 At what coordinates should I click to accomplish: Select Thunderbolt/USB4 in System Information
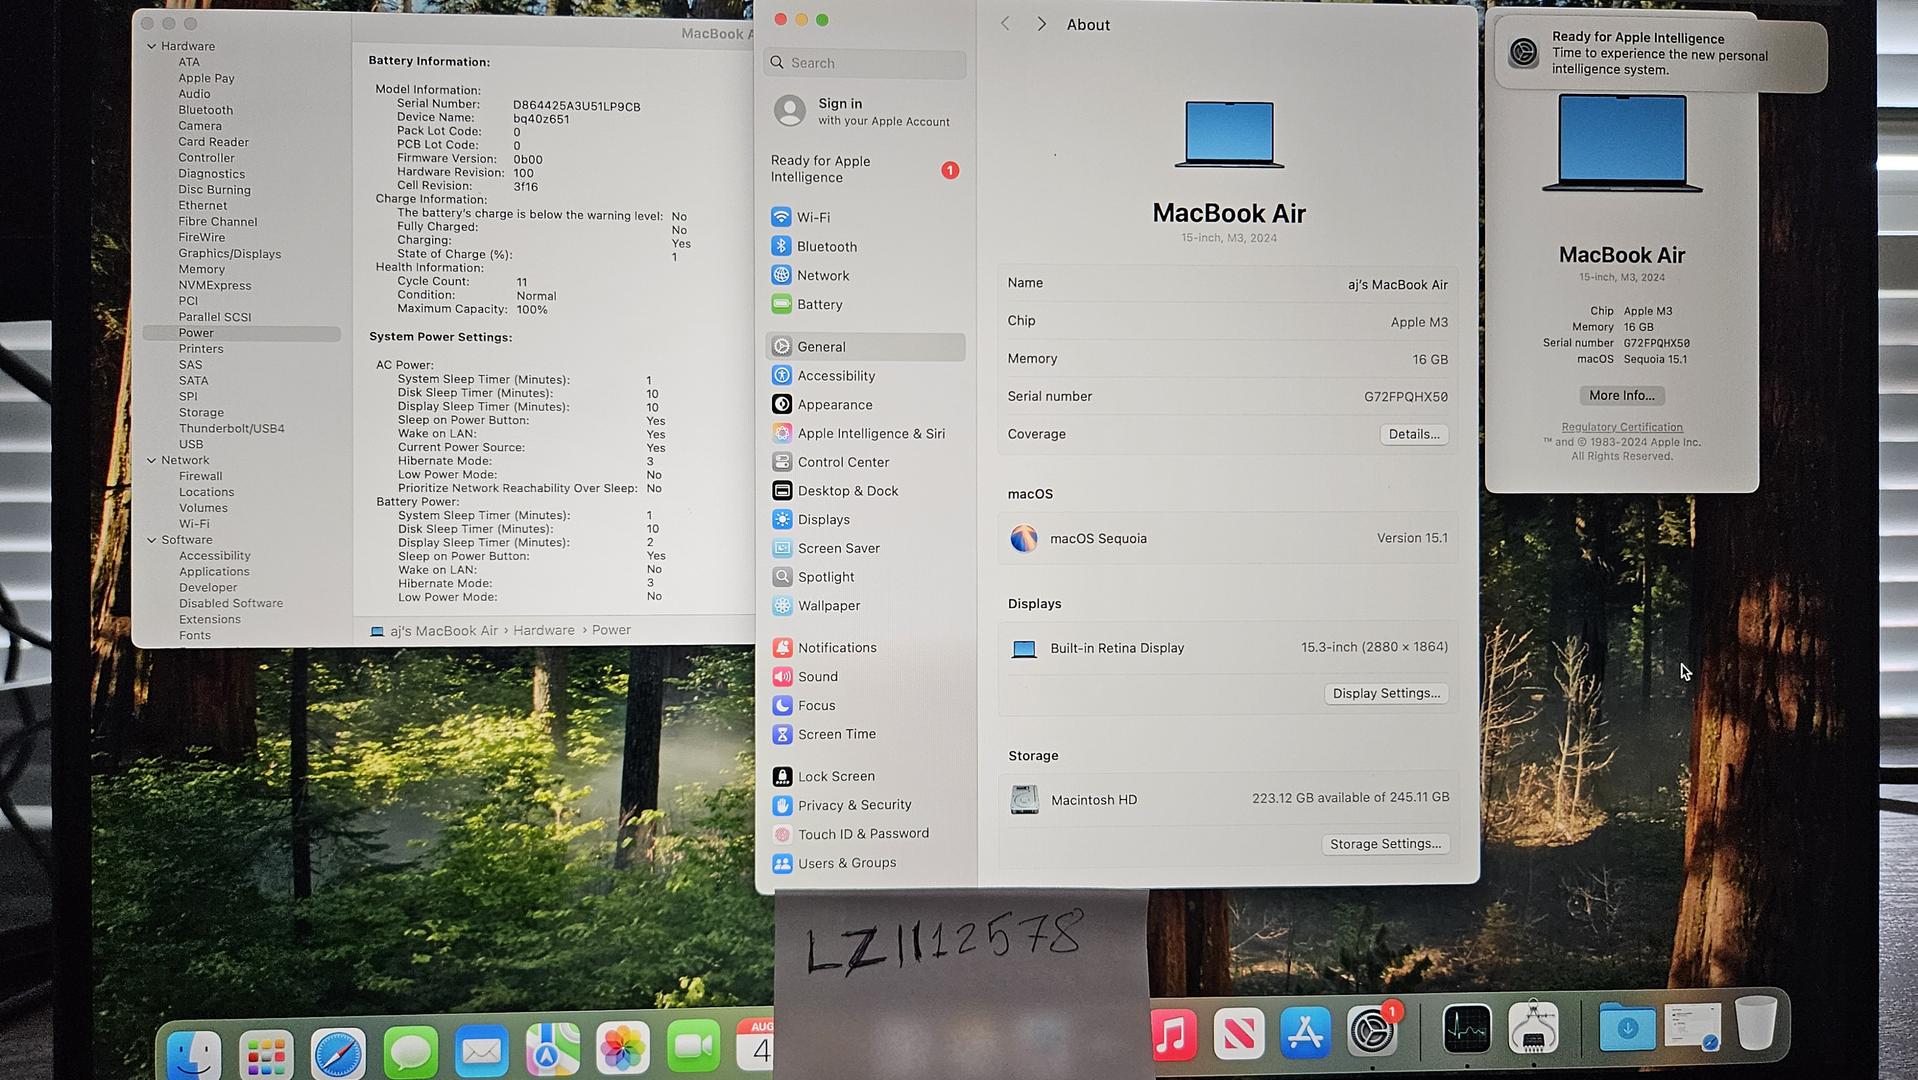point(232,428)
